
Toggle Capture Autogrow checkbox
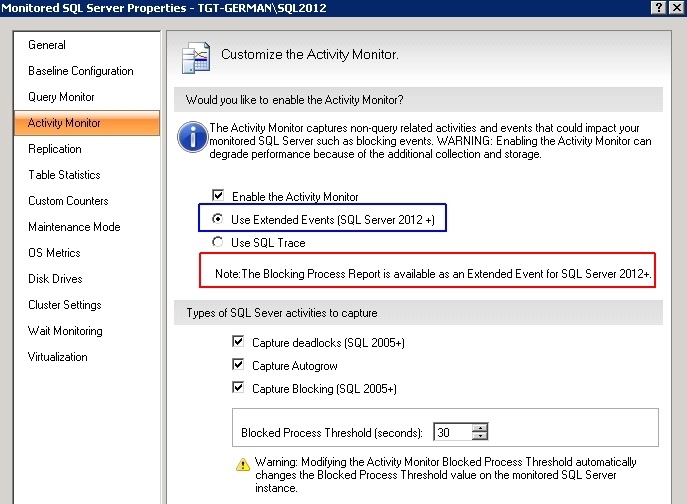[238, 364]
